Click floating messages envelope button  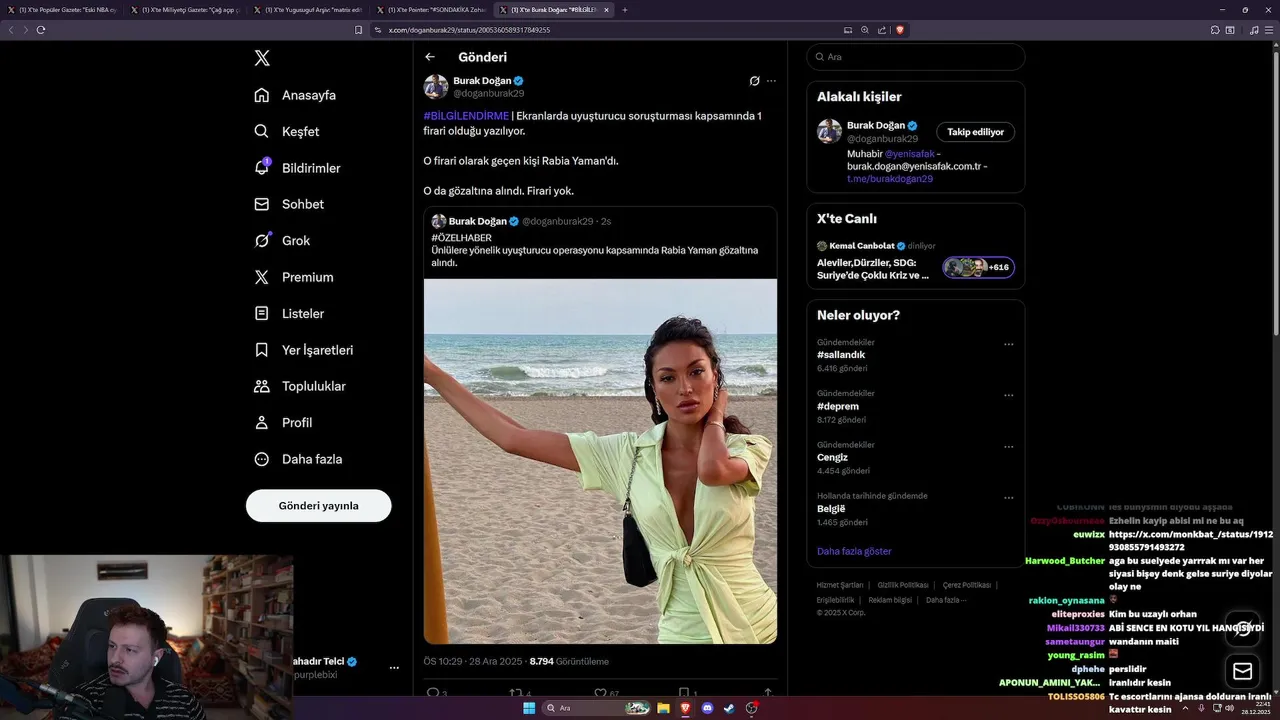coord(1243,670)
